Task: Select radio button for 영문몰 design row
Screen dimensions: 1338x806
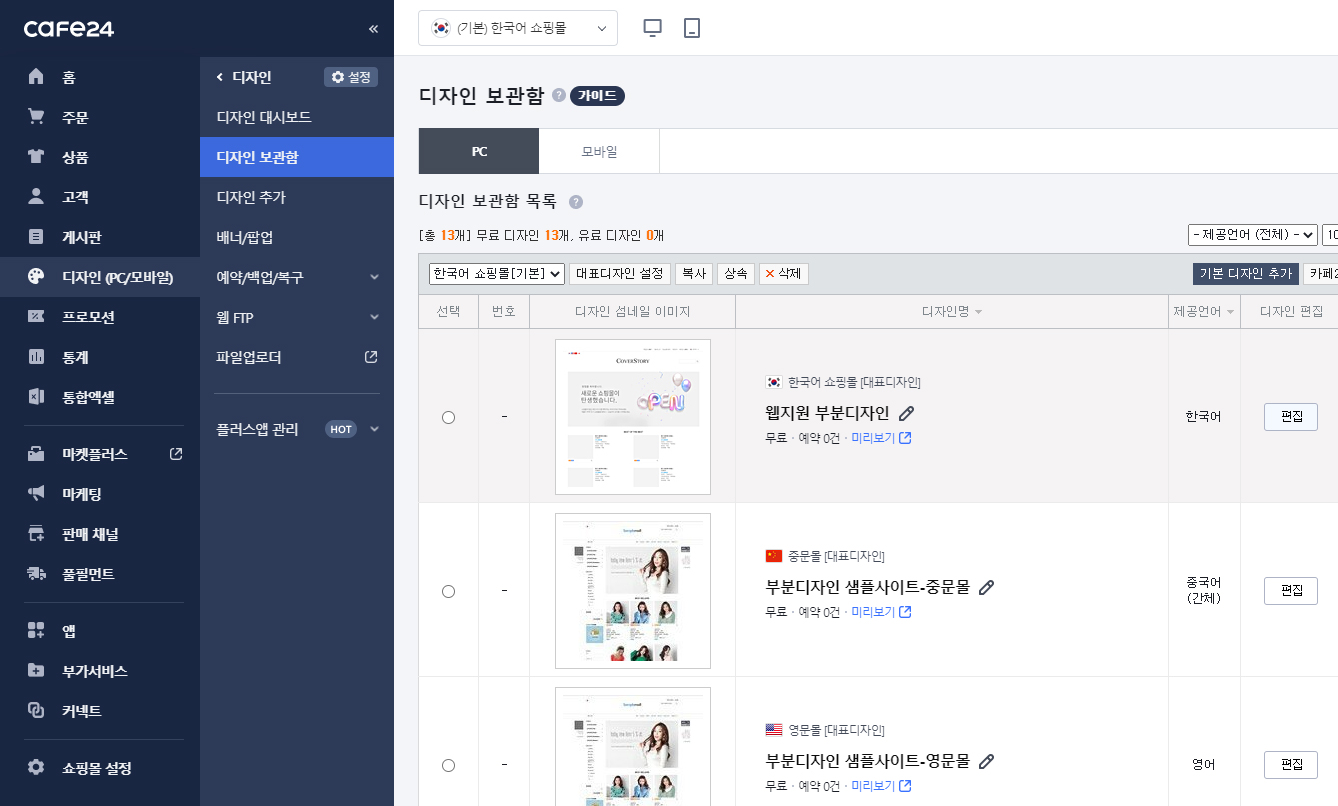Action: point(448,765)
